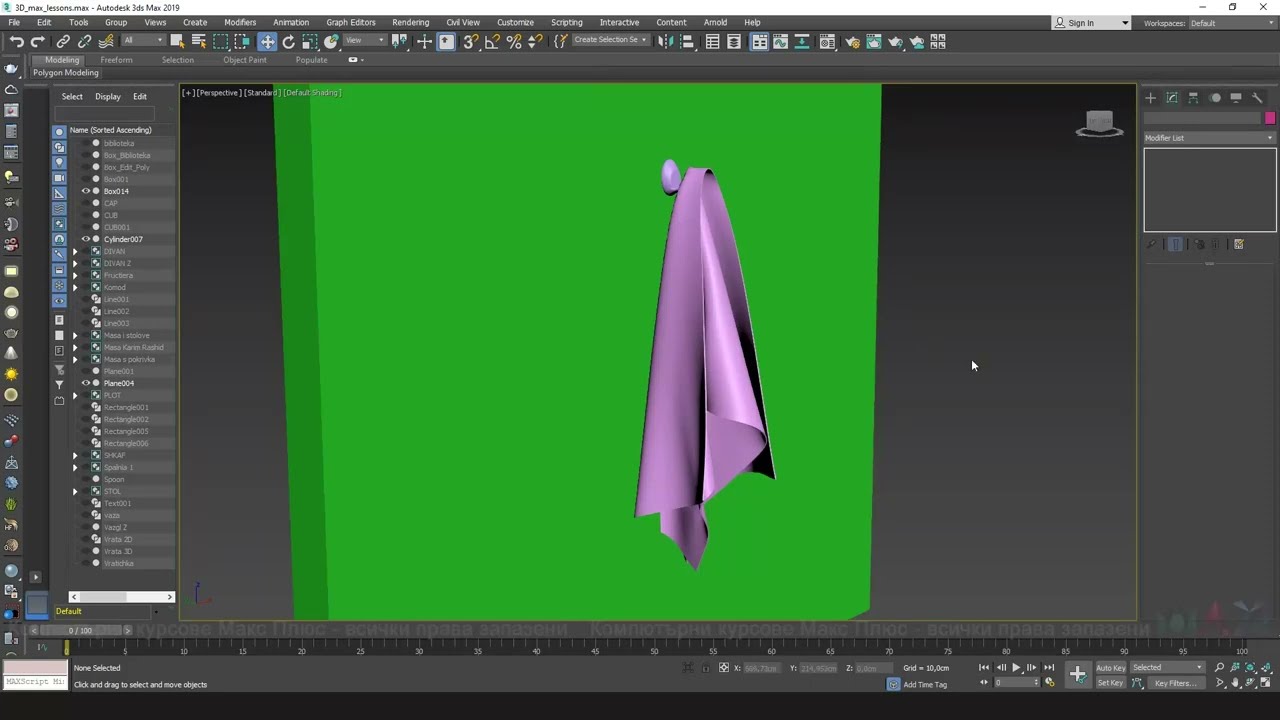Image resolution: width=1280 pixels, height=720 pixels.
Task: Open the Schematic View icon
Action: pyautogui.click(x=802, y=41)
